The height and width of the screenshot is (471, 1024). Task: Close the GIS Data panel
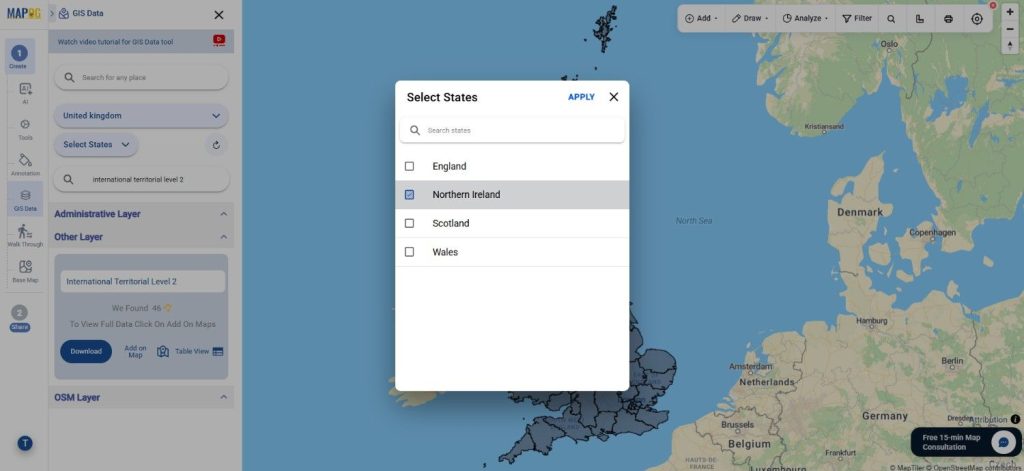coord(219,14)
